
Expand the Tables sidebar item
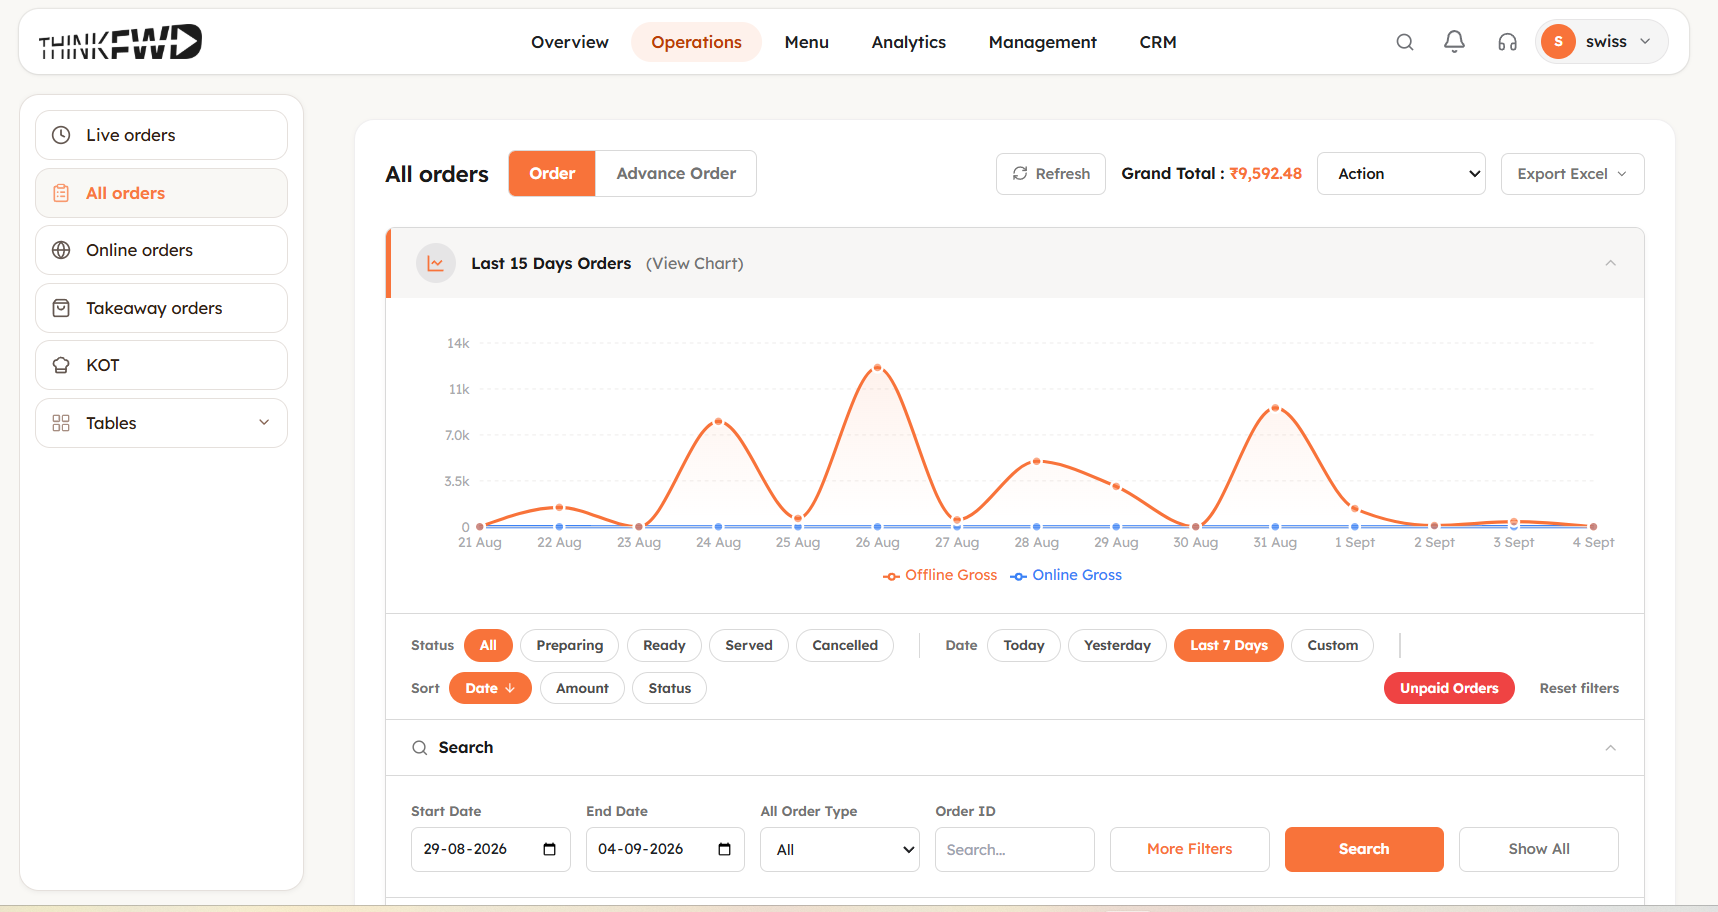(161, 423)
